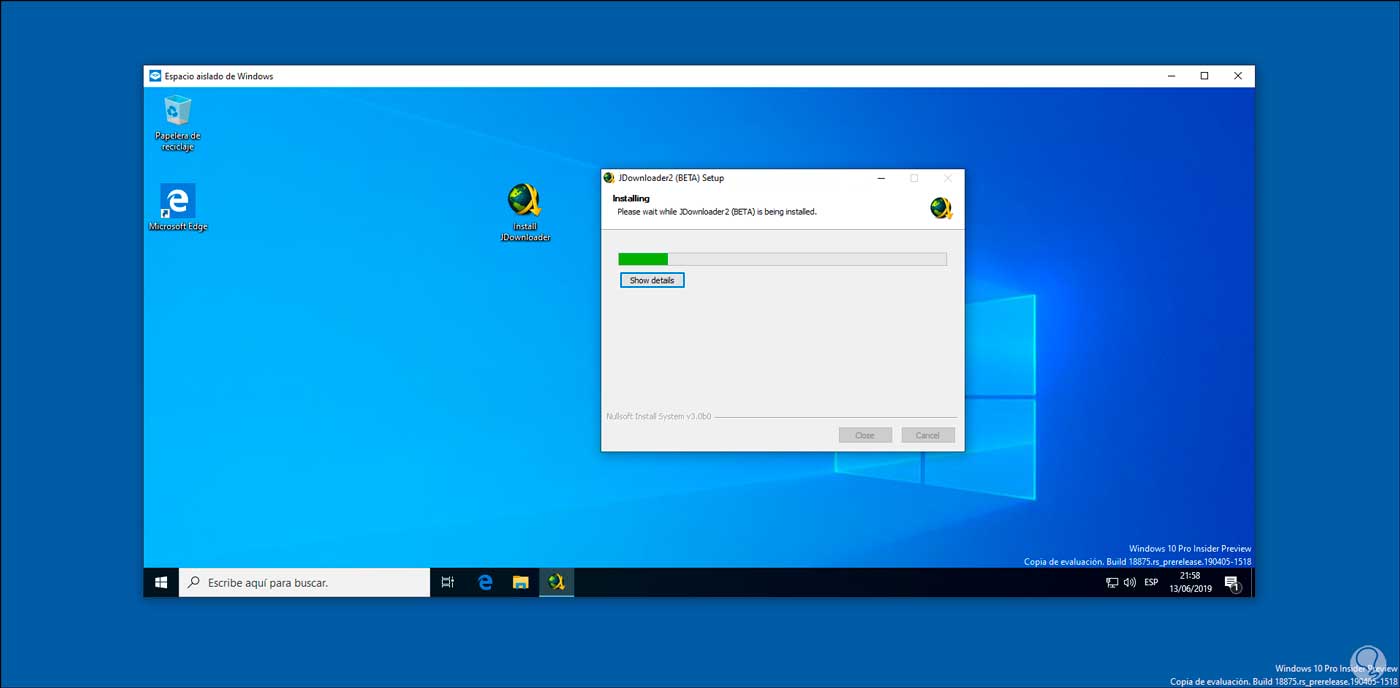This screenshot has height=688, width=1400.
Task: Launch Edge from the taskbar
Action: (485, 582)
